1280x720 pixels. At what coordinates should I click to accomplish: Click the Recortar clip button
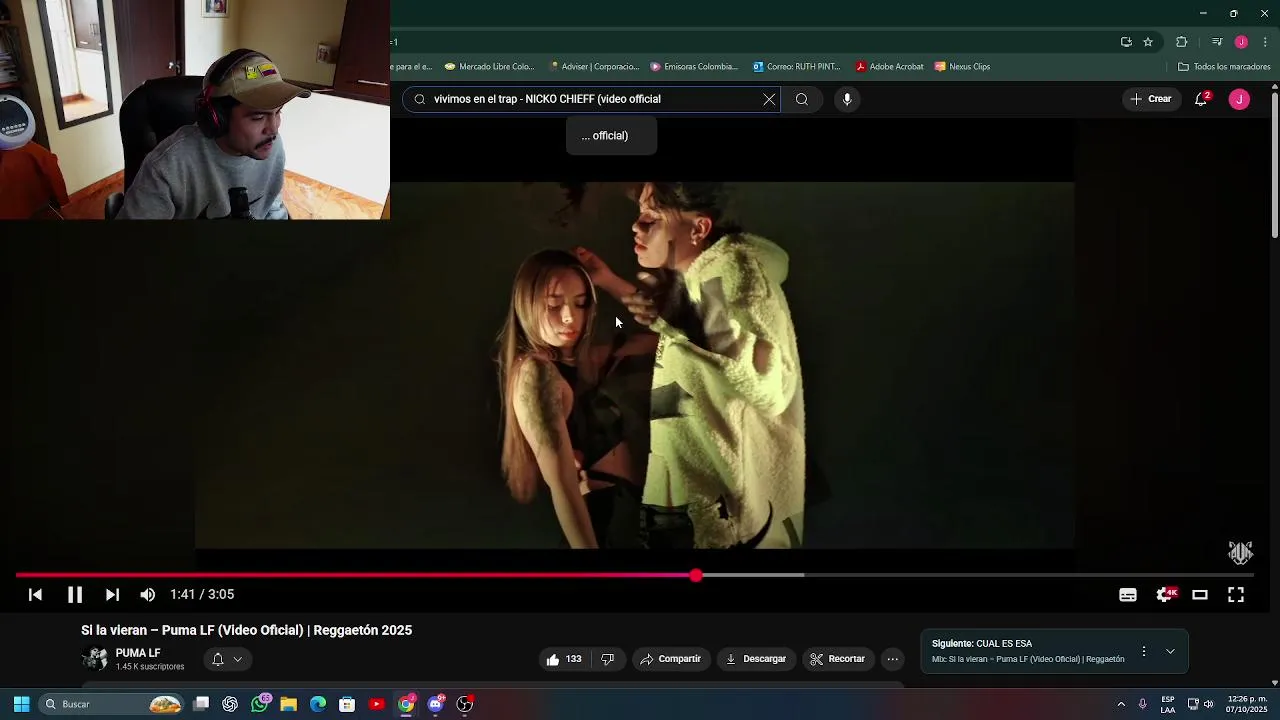tap(837, 659)
